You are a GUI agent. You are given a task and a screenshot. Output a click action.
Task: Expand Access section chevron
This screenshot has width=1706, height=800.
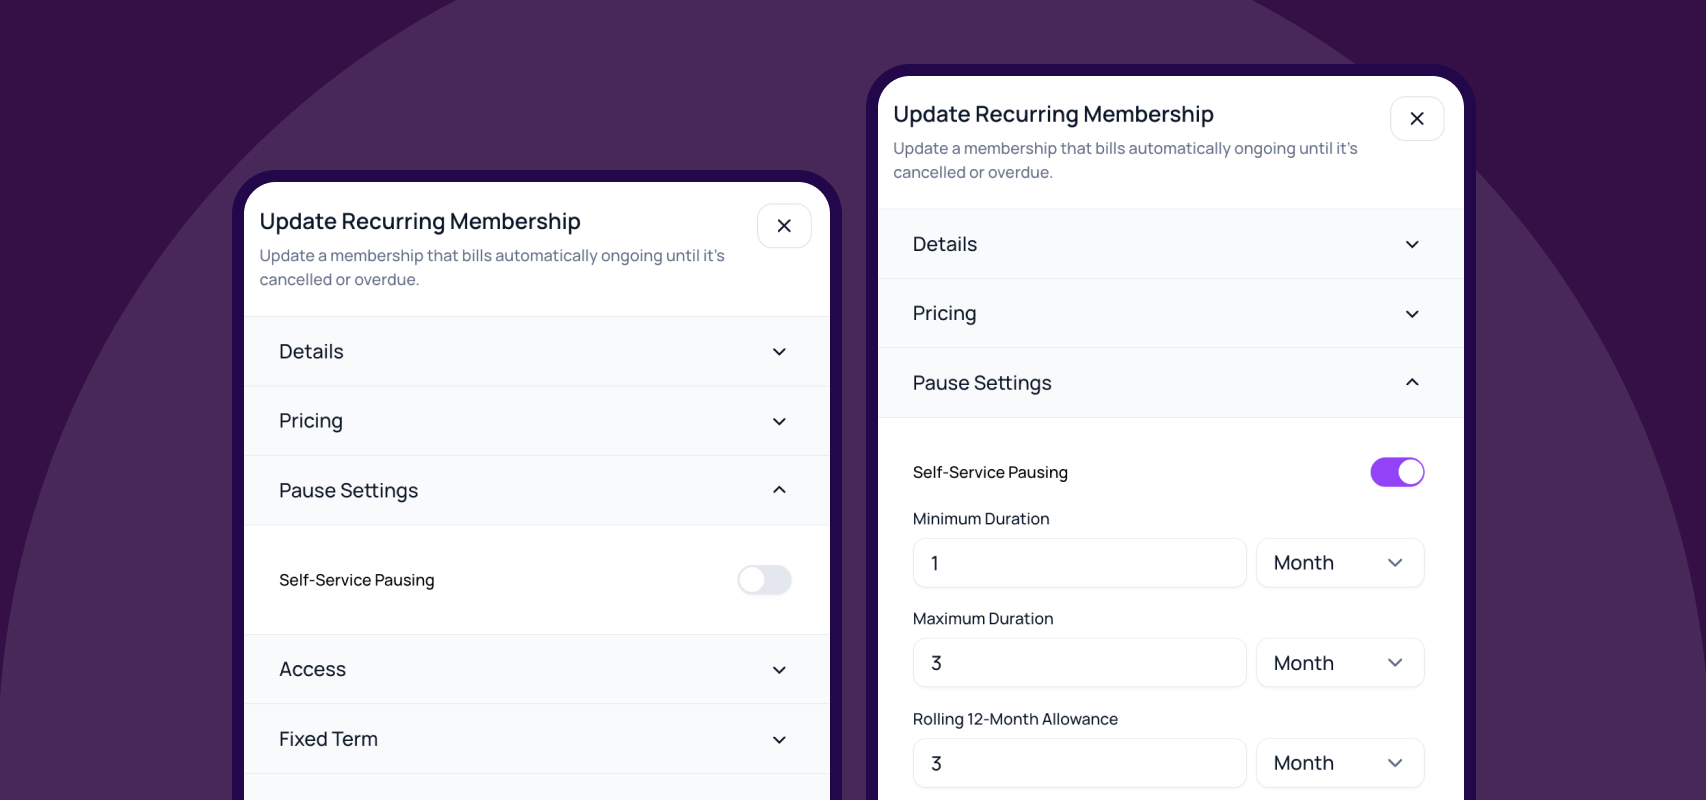click(779, 670)
